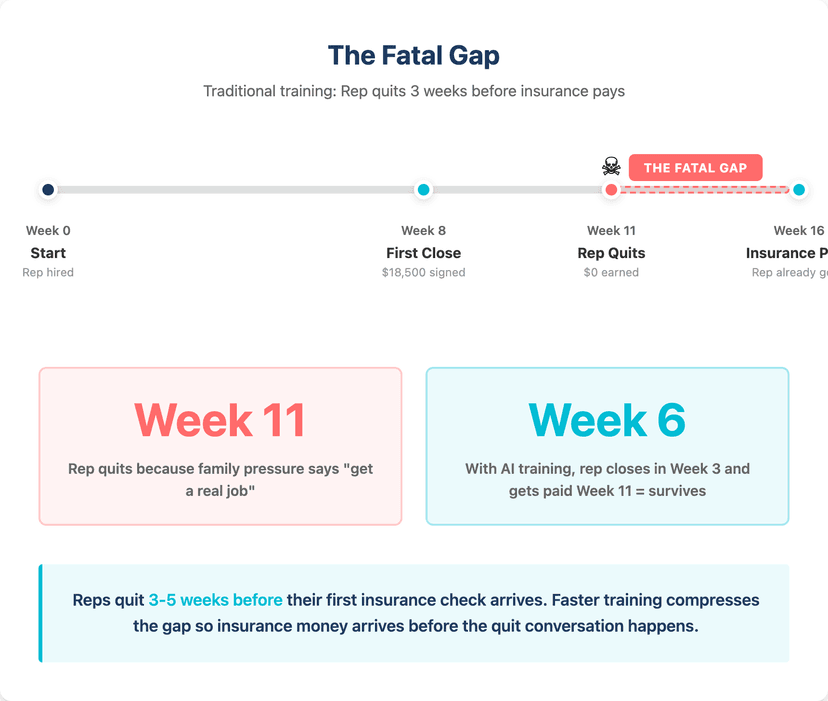This screenshot has width=828, height=701.
Task: Select the Week 0 Start timeline dot
Action: pyautogui.click(x=48, y=190)
